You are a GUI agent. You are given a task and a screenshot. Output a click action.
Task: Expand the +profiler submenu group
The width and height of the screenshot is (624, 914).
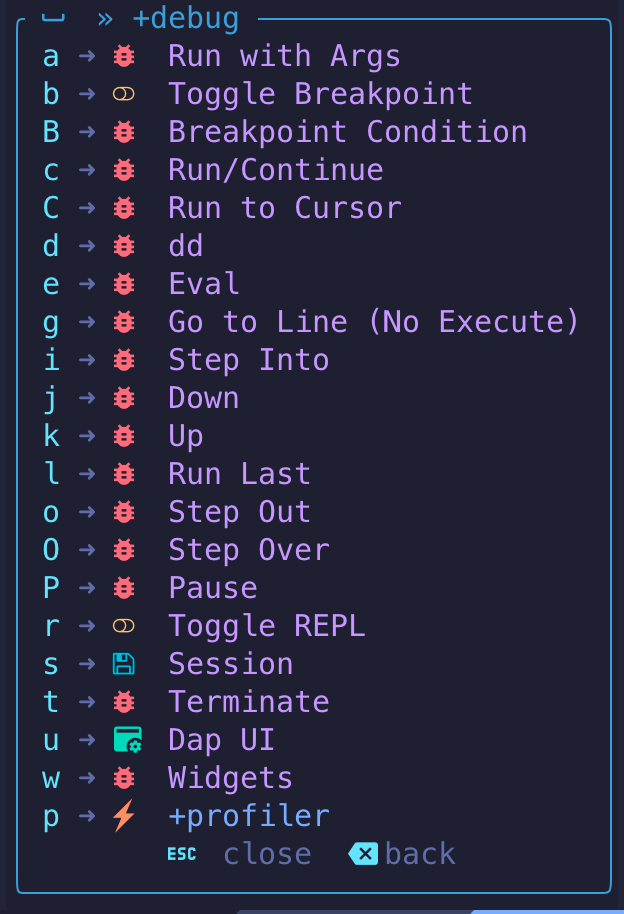(x=249, y=815)
